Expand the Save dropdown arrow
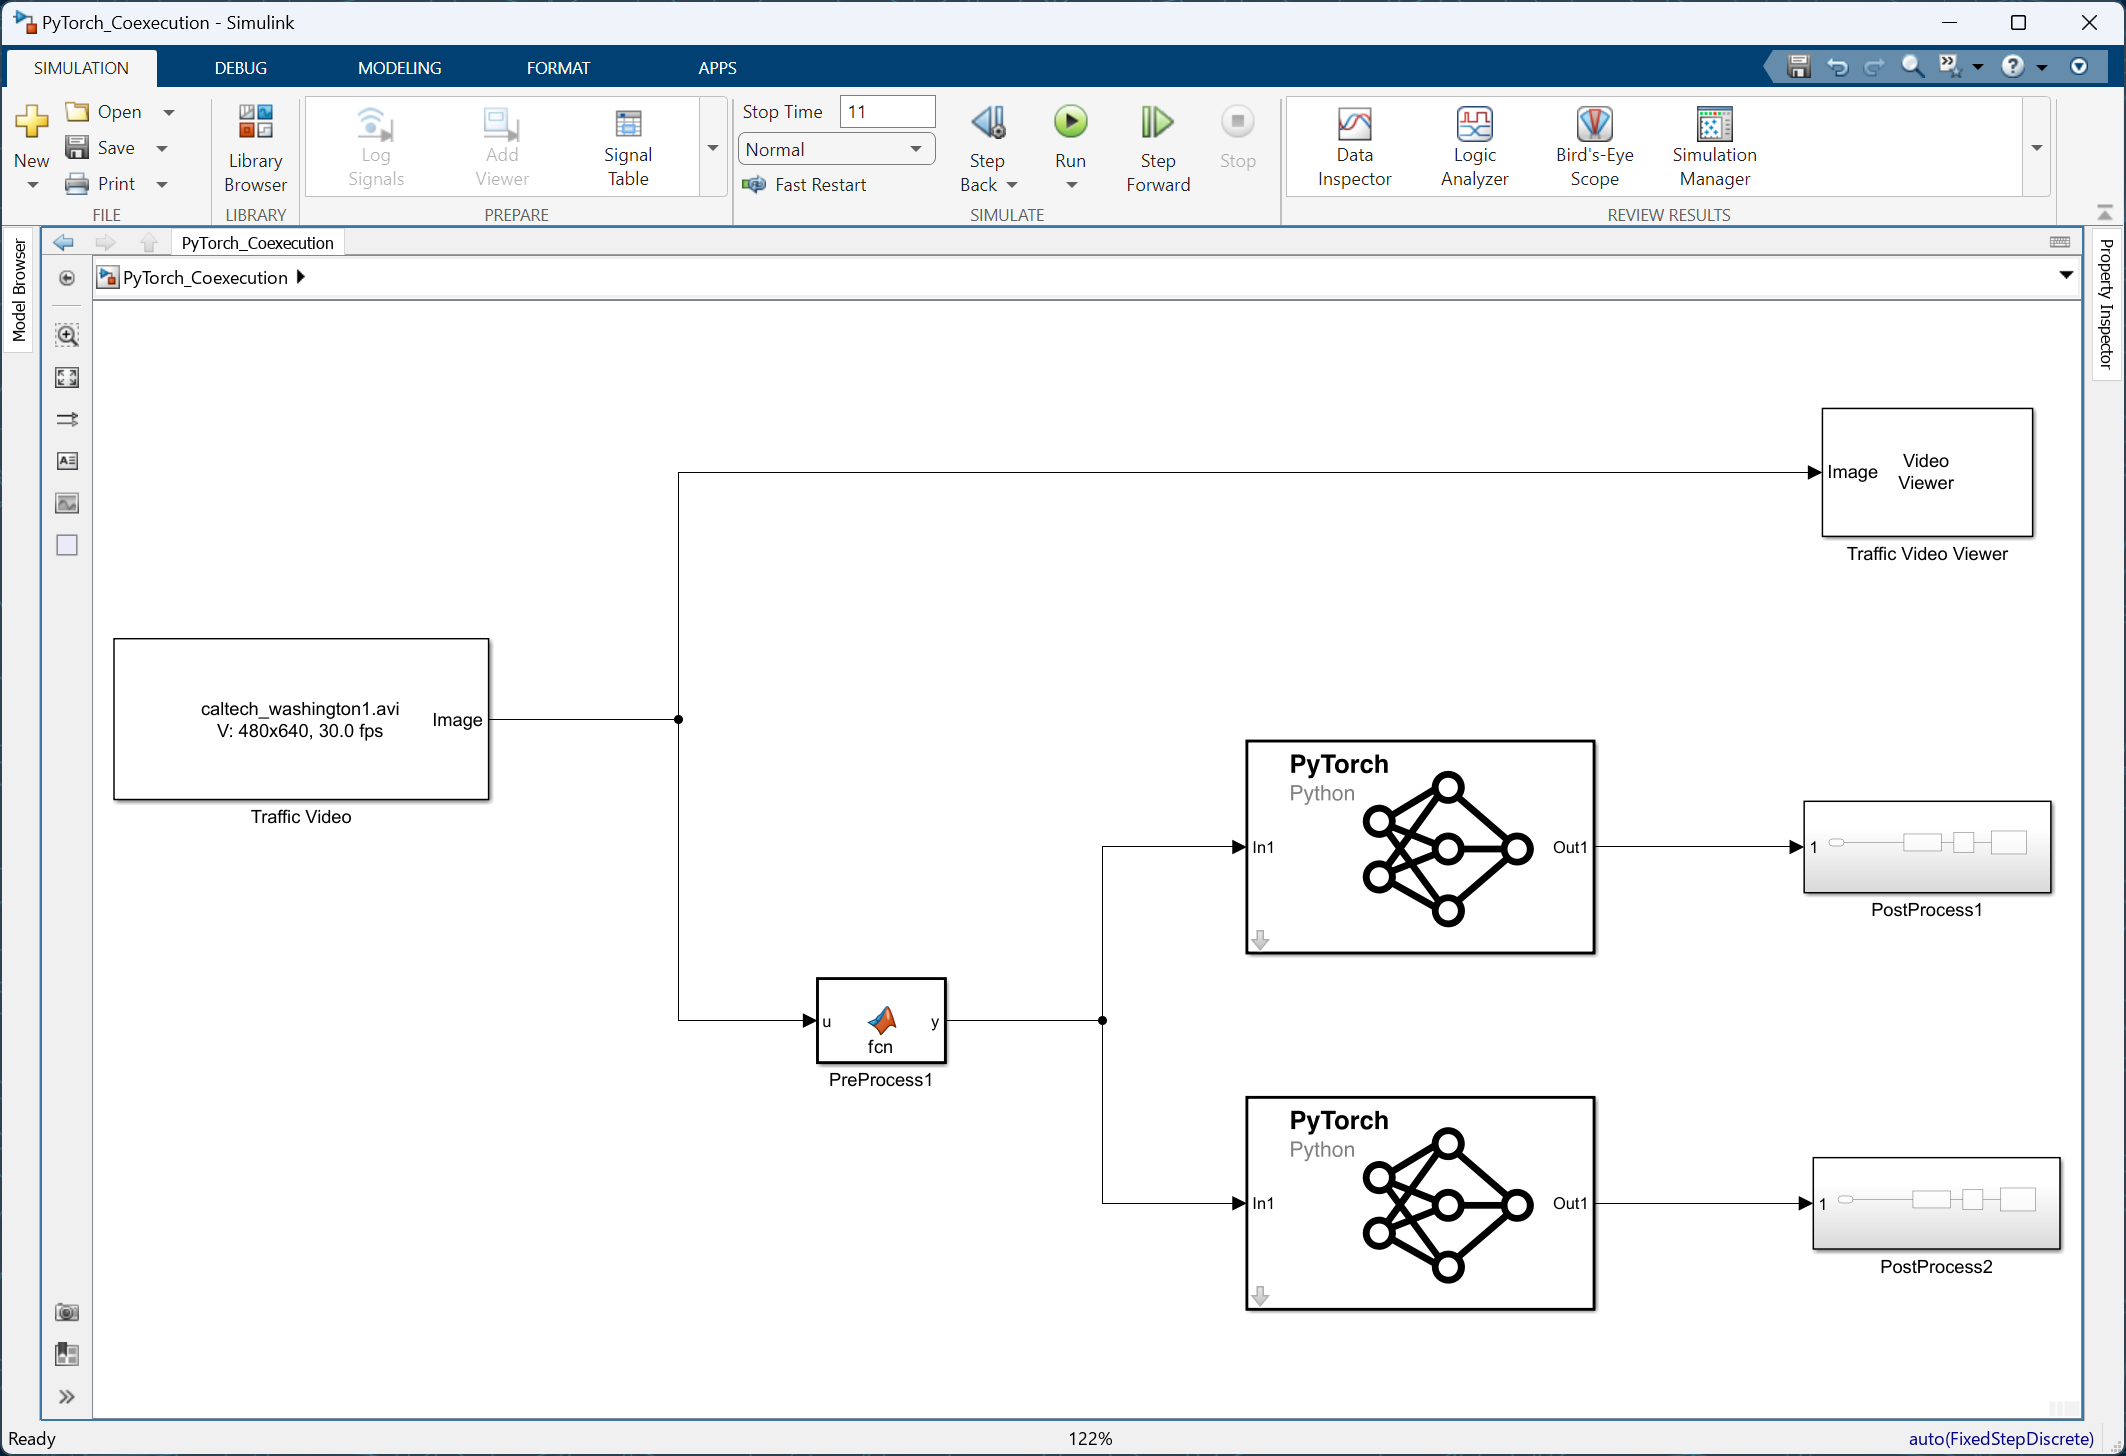Viewport: 2126px width, 1456px height. 162,148
